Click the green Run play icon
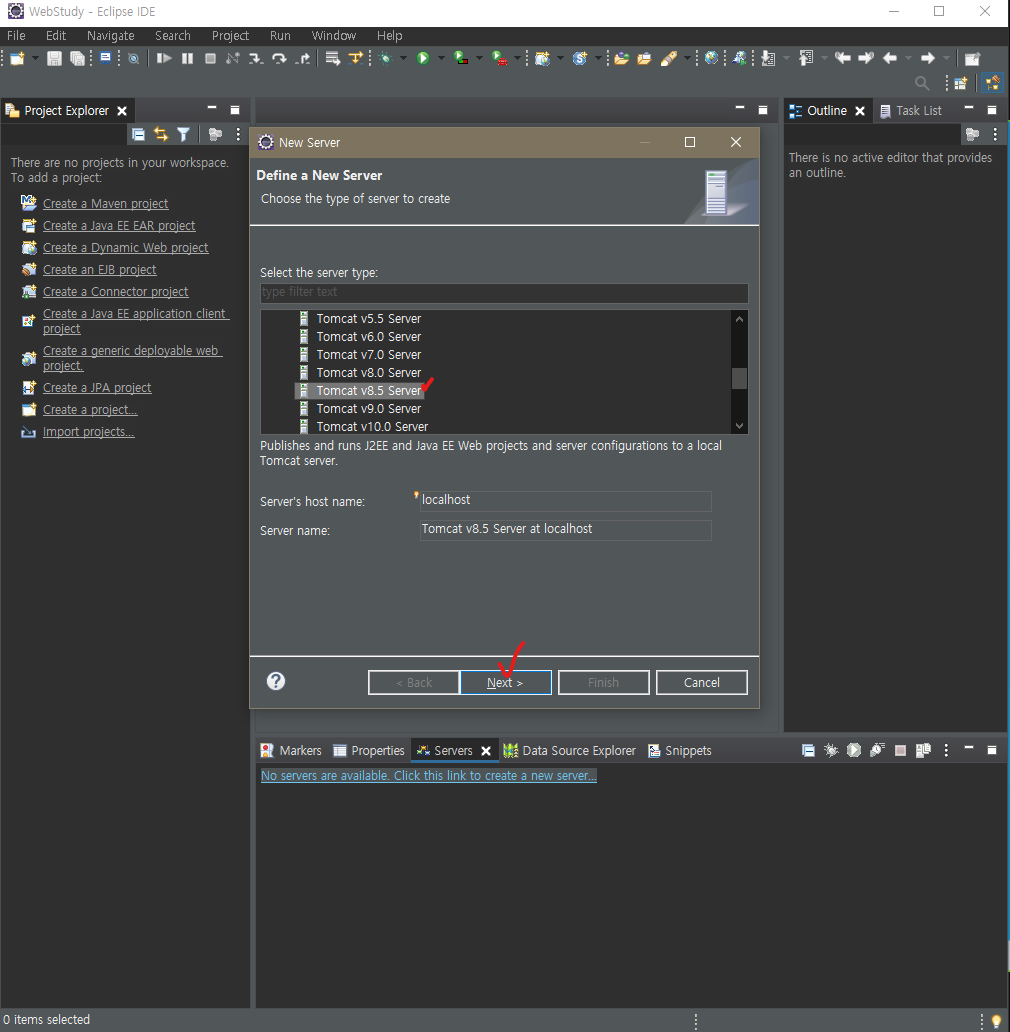The height and width of the screenshot is (1032, 1010). pyautogui.click(x=423, y=59)
